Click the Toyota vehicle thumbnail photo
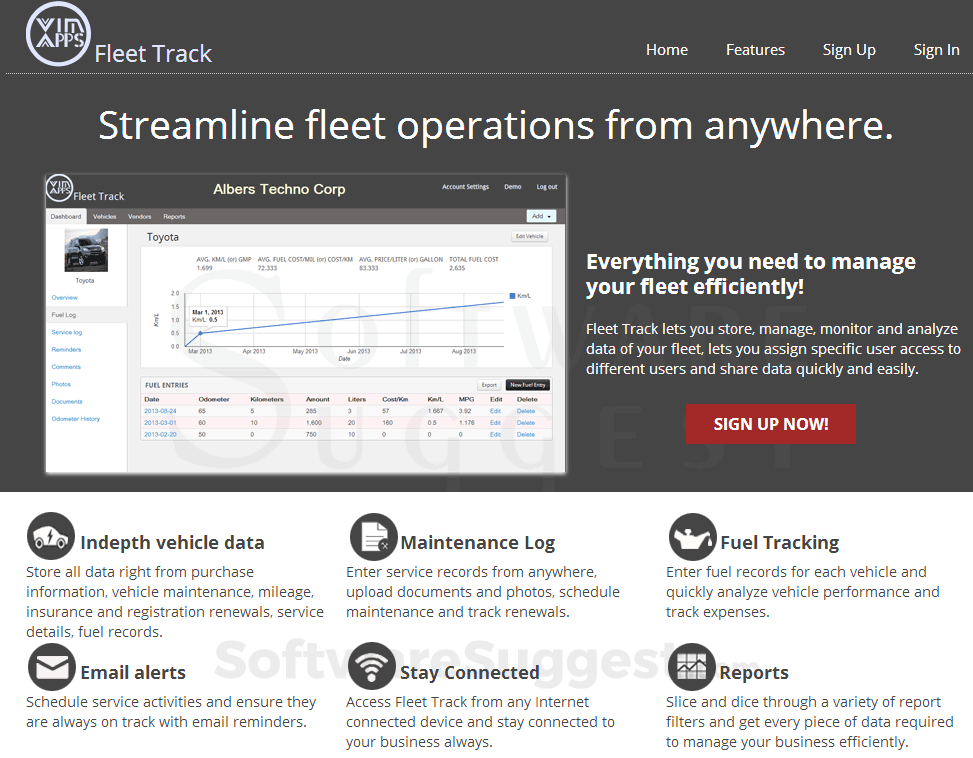The image size is (973, 758). (x=86, y=251)
